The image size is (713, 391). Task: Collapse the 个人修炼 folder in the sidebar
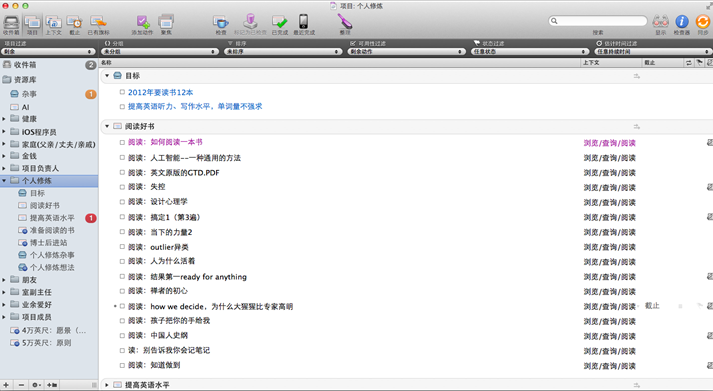click(4, 180)
